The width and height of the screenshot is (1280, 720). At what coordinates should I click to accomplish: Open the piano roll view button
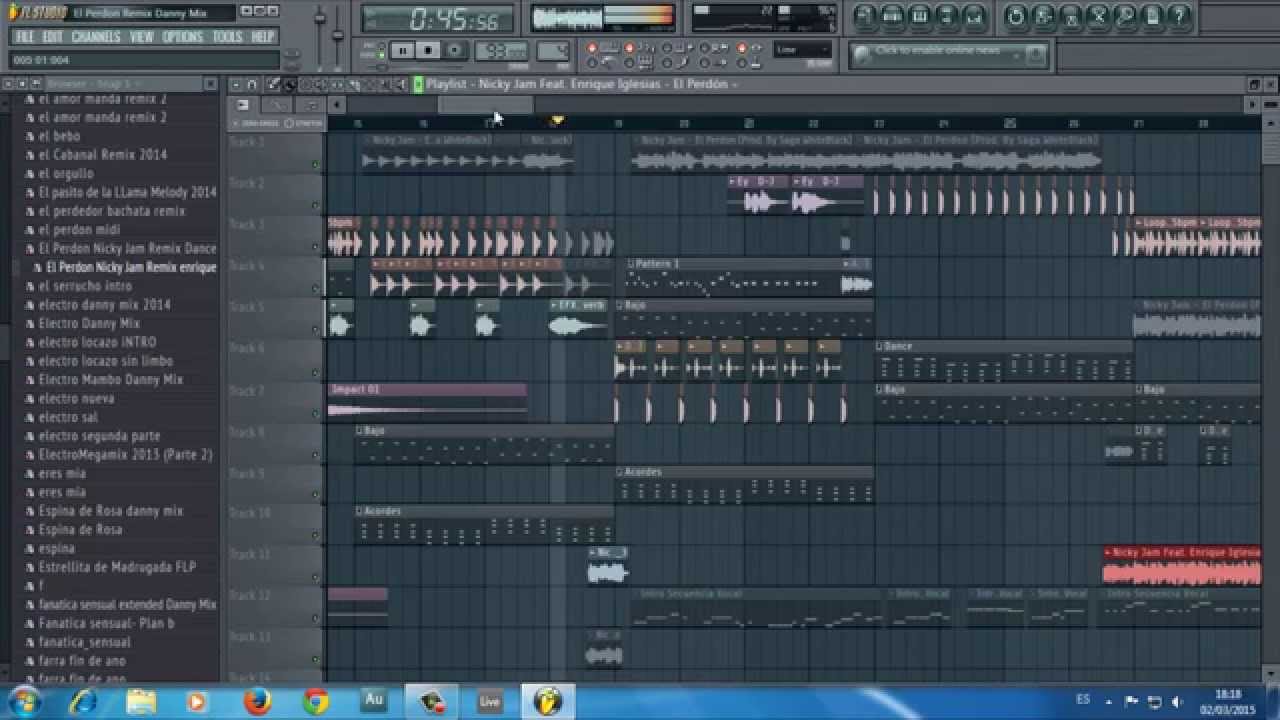point(920,15)
